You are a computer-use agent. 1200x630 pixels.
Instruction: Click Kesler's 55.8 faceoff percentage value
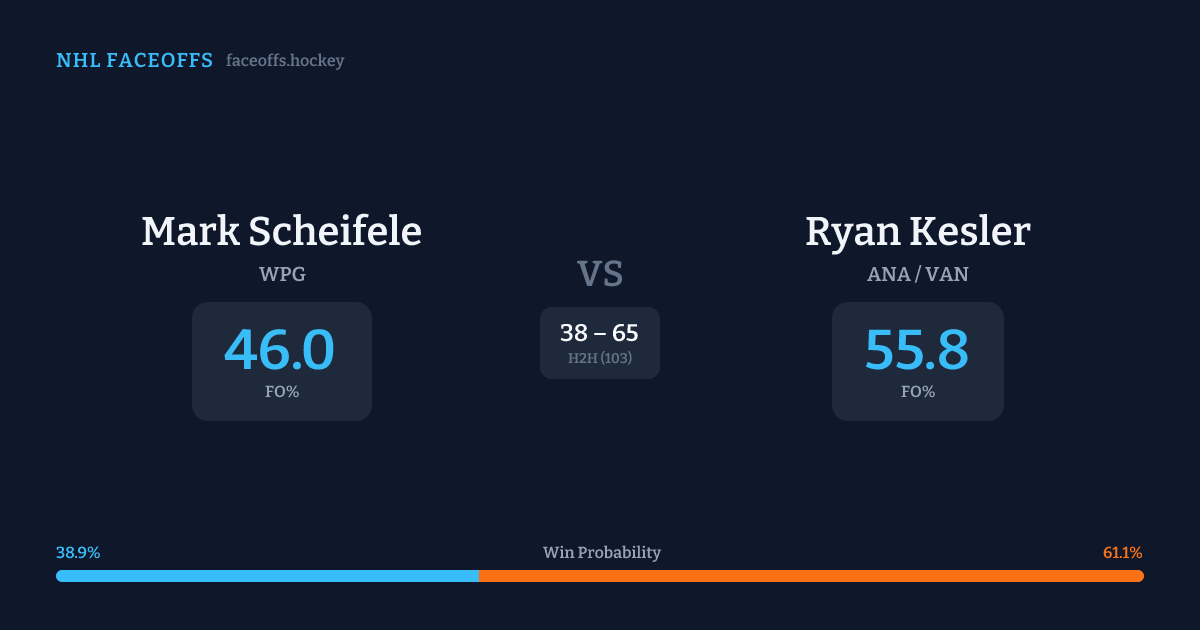(916, 350)
